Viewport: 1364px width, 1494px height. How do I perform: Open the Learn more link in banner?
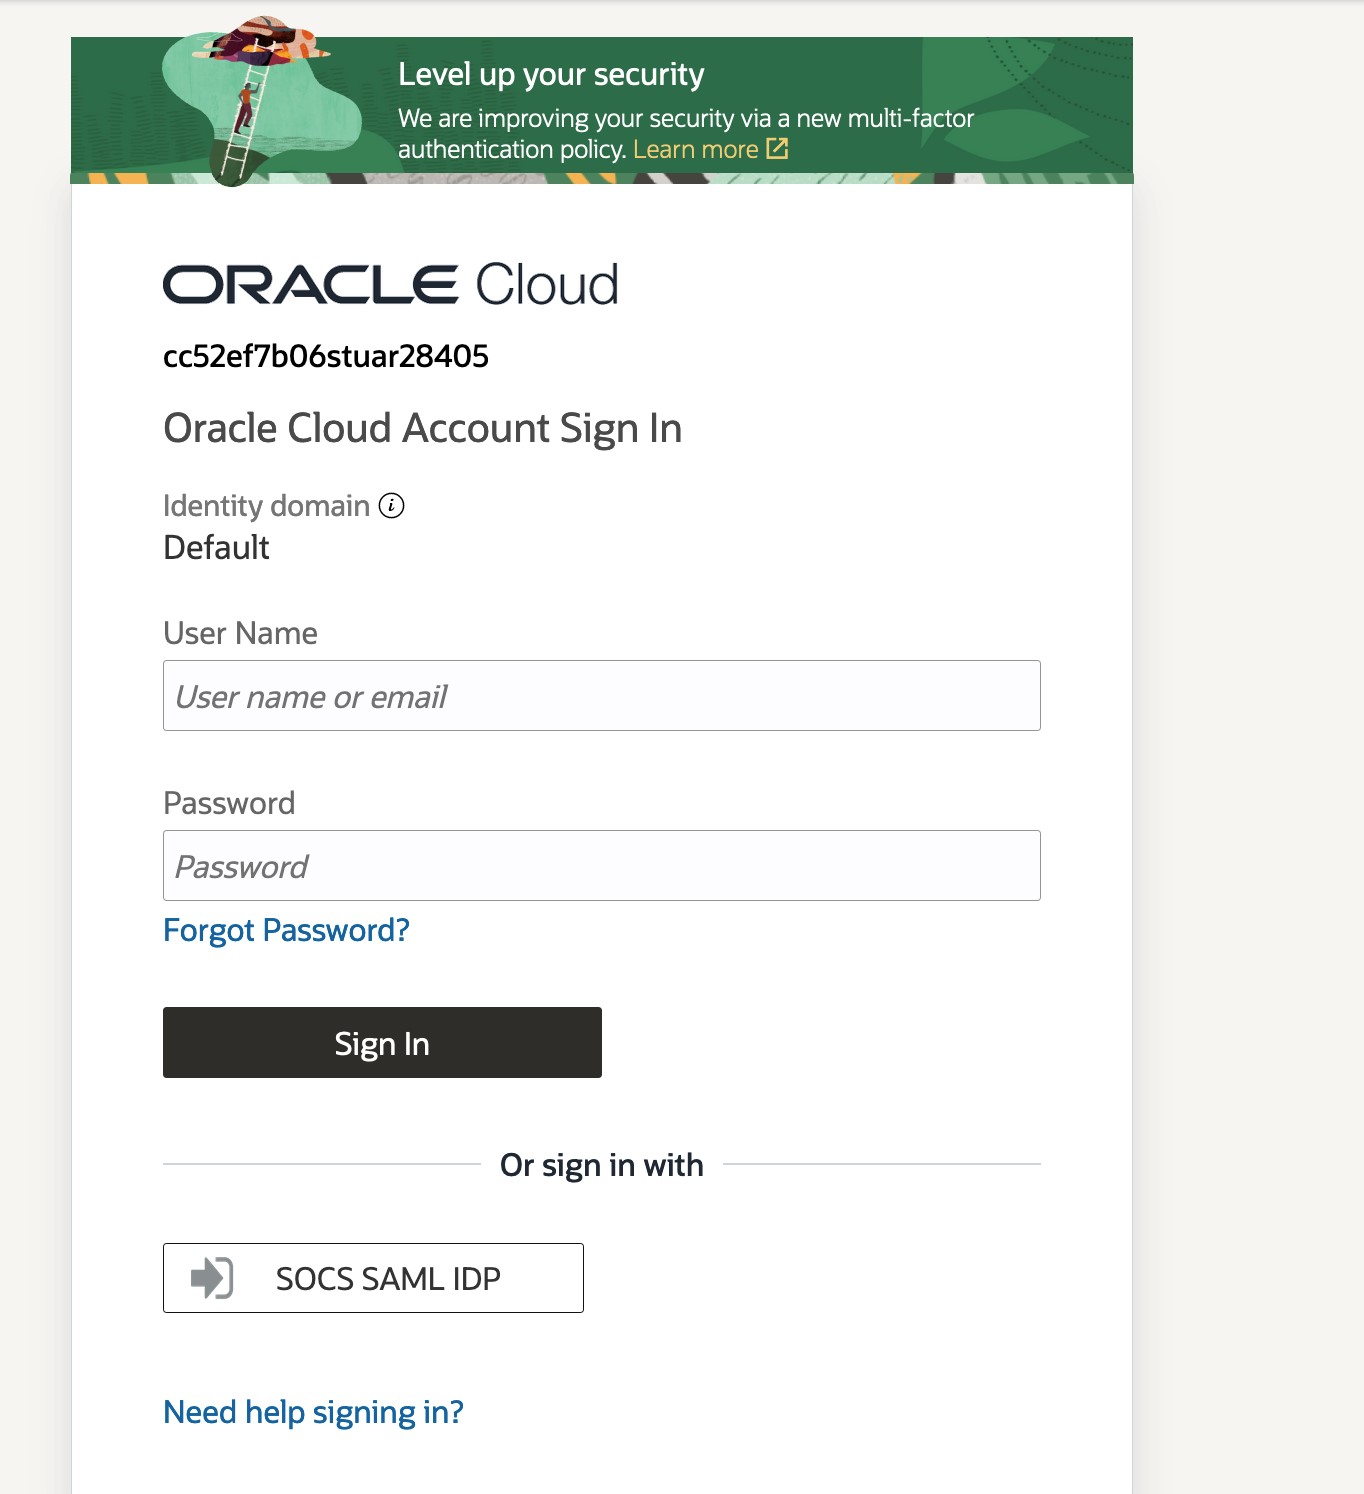click(696, 149)
